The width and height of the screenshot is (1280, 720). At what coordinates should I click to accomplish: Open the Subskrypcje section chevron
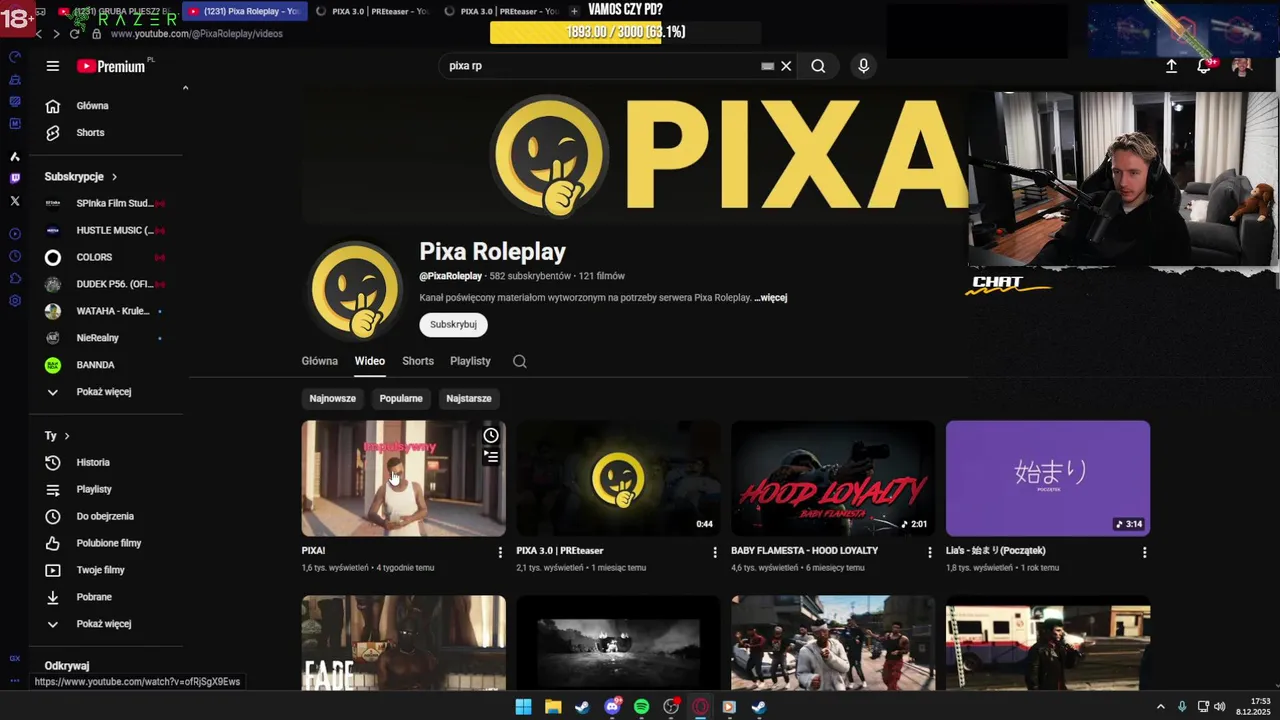(114, 177)
